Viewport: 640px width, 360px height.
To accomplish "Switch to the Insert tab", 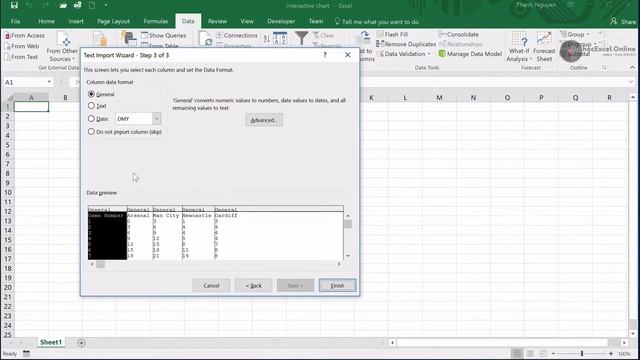I will click(76, 21).
